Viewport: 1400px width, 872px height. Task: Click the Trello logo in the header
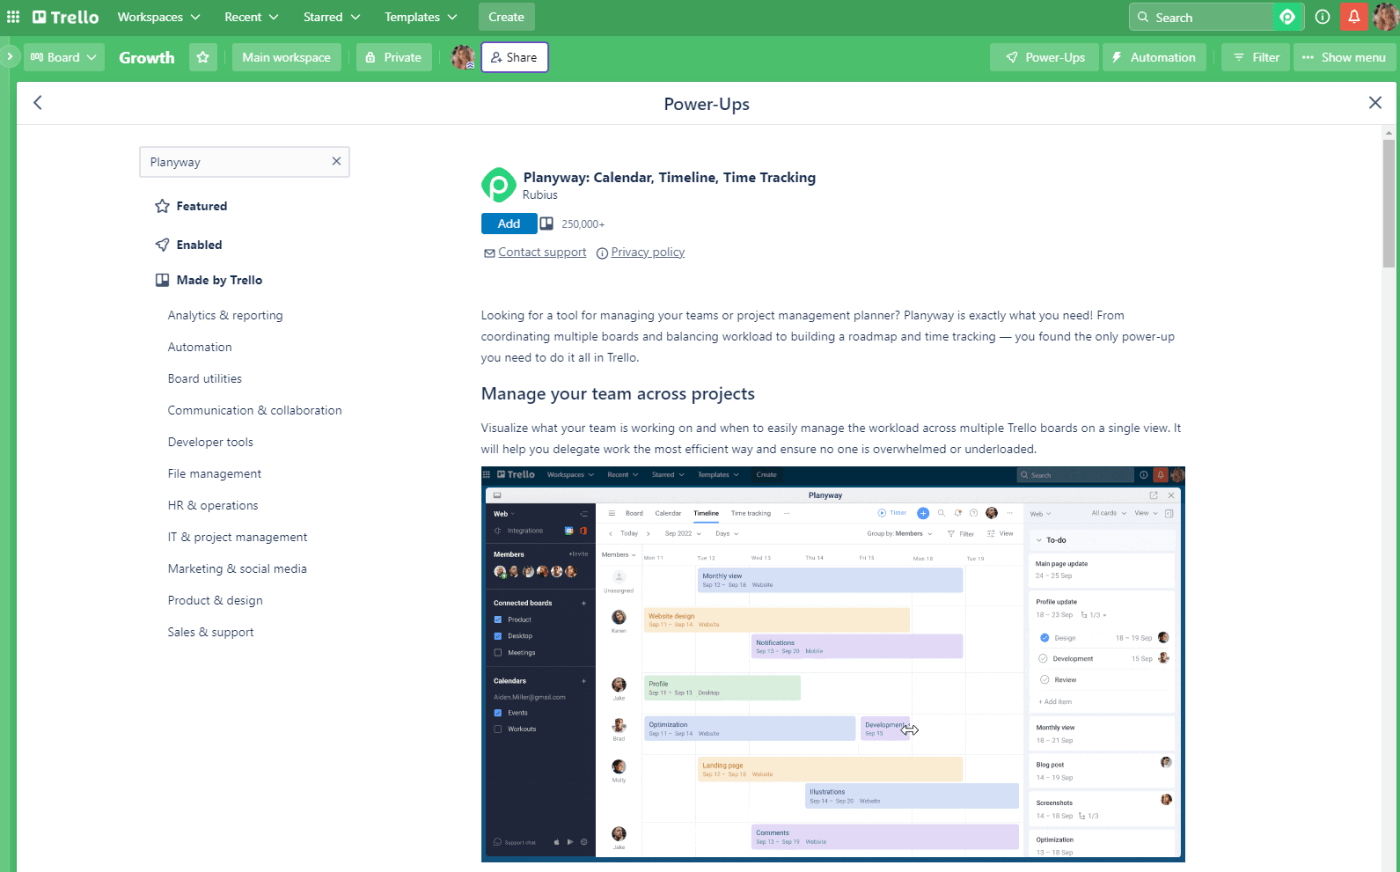[x=63, y=16]
